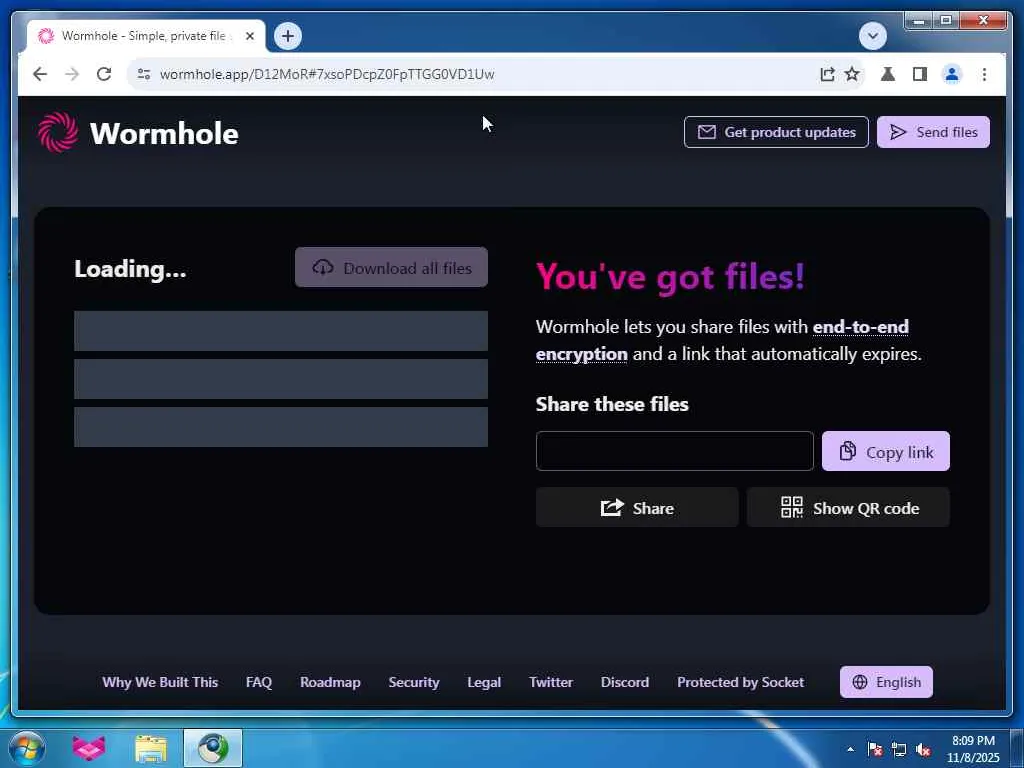Click the Send files button

coord(933,132)
